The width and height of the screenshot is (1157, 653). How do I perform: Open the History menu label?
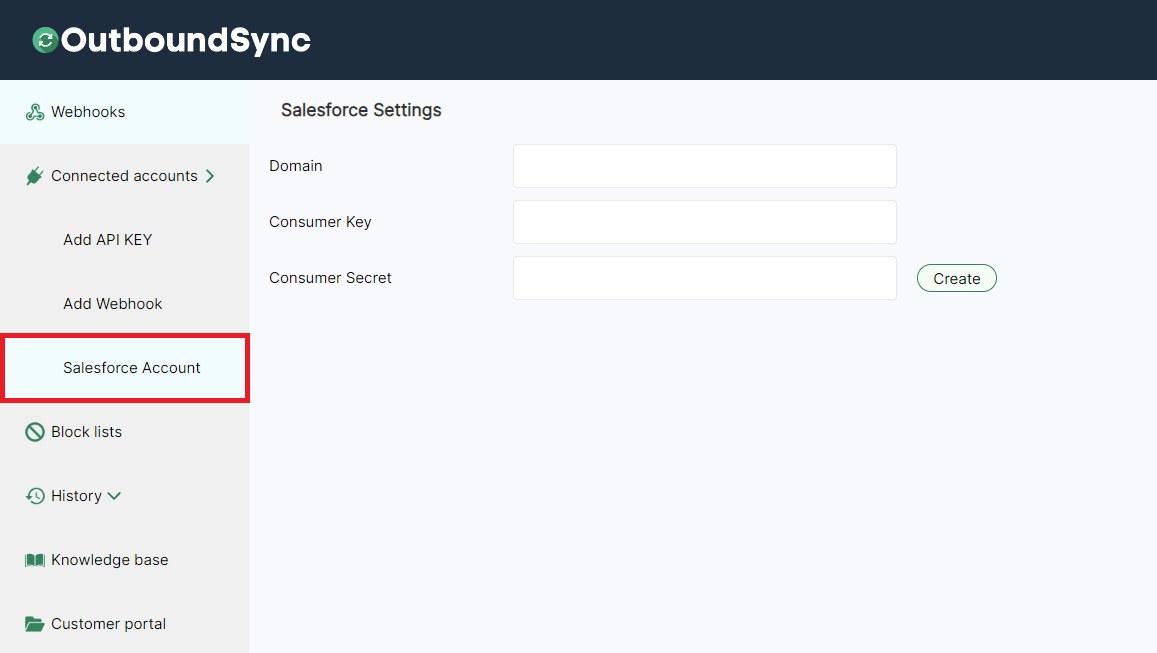76,496
